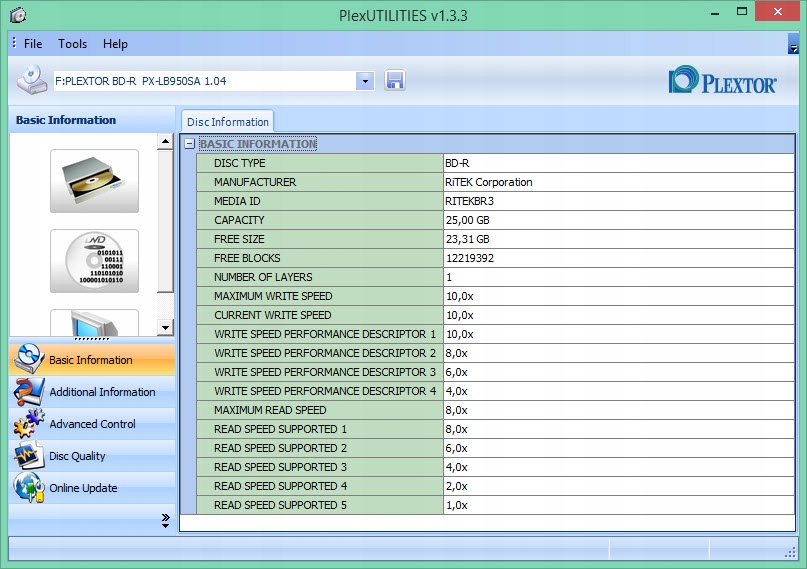Click the Additional Information icon
This screenshot has height=569, width=807.
[29, 392]
